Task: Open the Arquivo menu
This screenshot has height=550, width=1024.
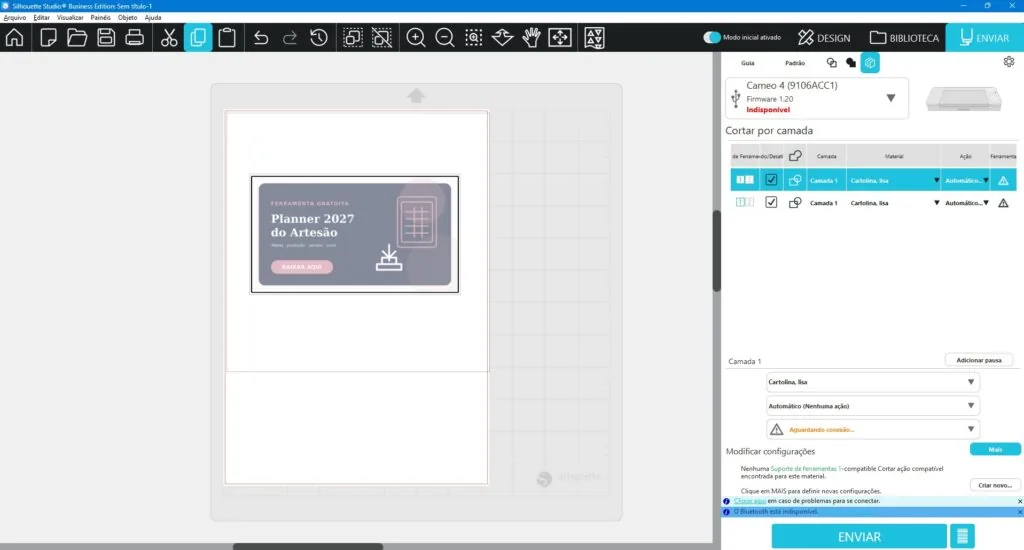Action: [x=14, y=18]
